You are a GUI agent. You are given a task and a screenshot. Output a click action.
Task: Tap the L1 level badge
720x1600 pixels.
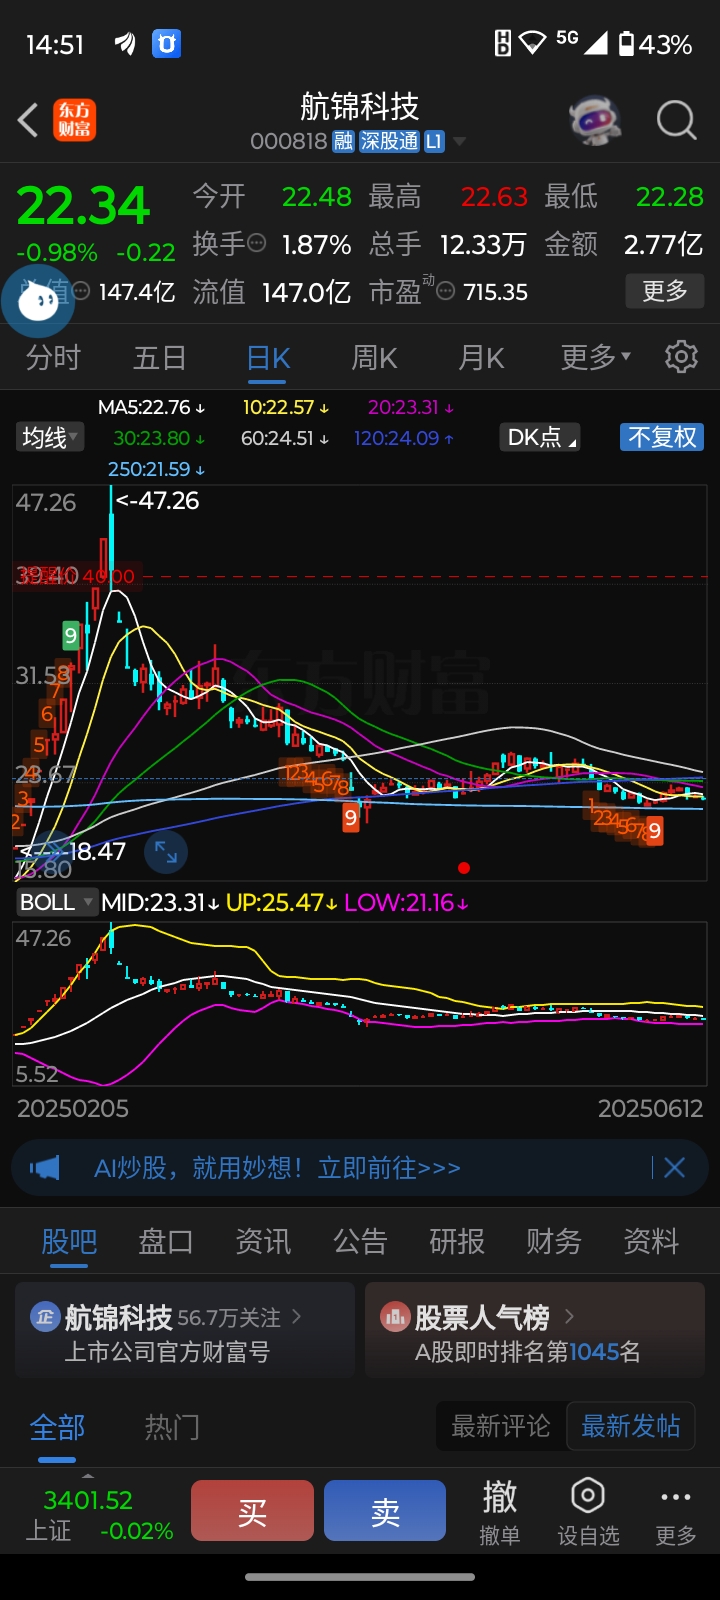tap(434, 142)
